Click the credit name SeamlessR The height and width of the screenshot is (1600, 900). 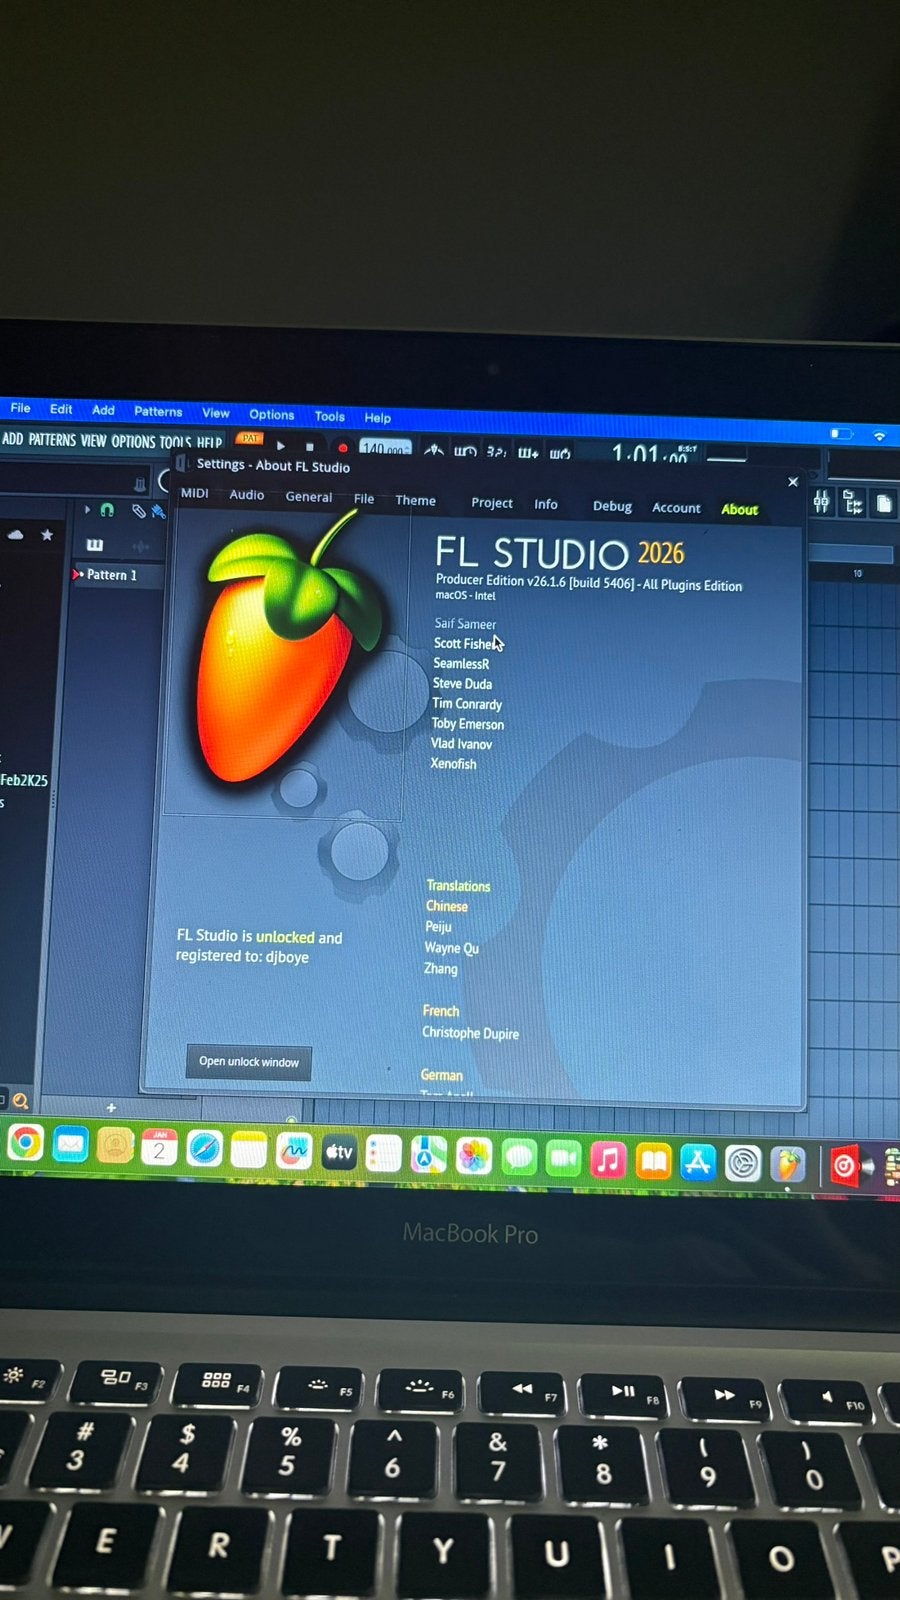pos(461,664)
